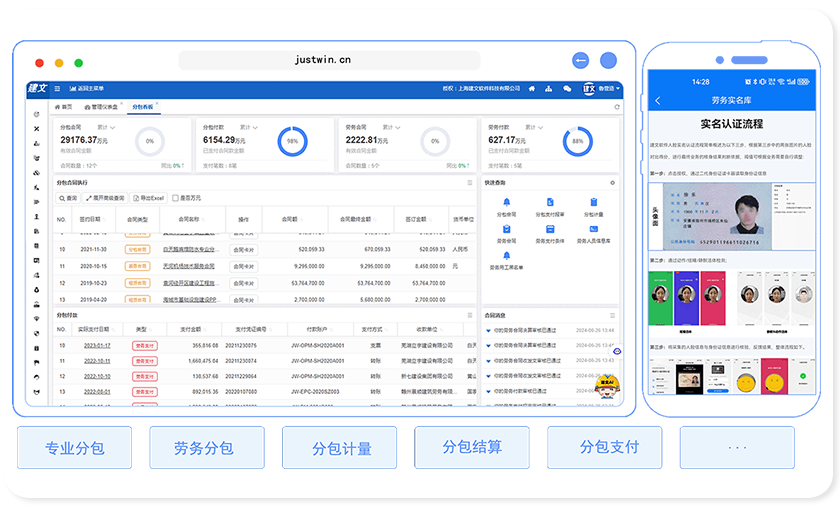Image resolution: width=840 pixels, height=506 pixels.
Task: Open the 分包计量 quick query icon
Action: point(593,203)
